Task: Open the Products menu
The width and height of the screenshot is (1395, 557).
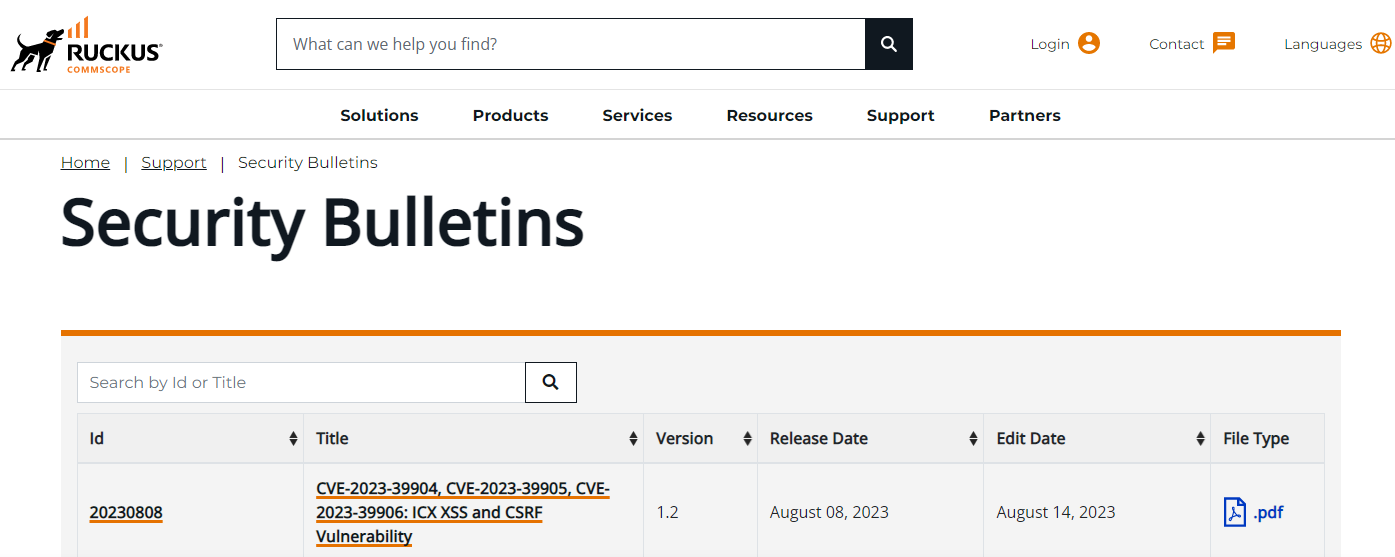Action: tap(510, 115)
